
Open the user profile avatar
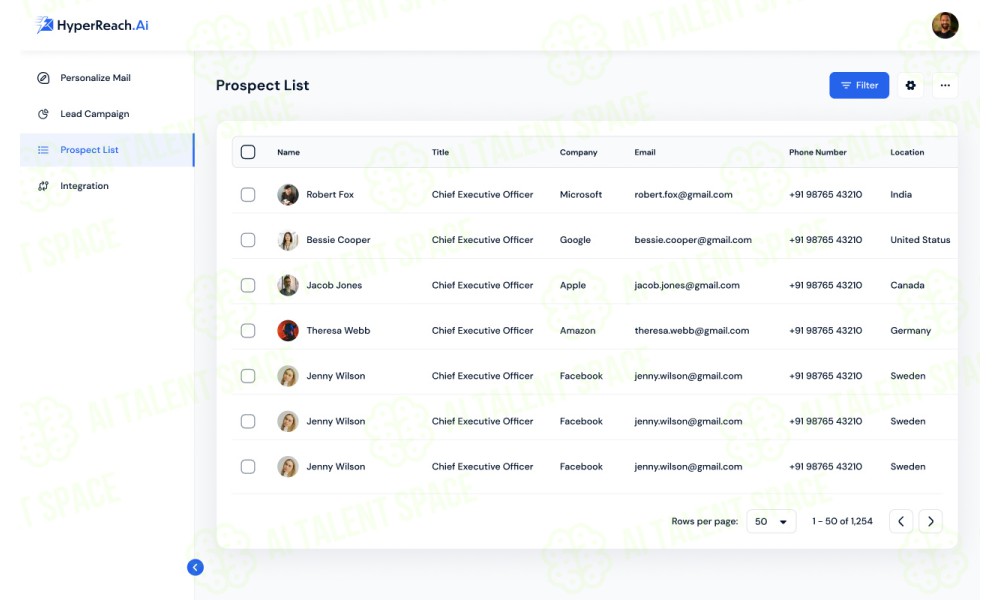[945, 26]
